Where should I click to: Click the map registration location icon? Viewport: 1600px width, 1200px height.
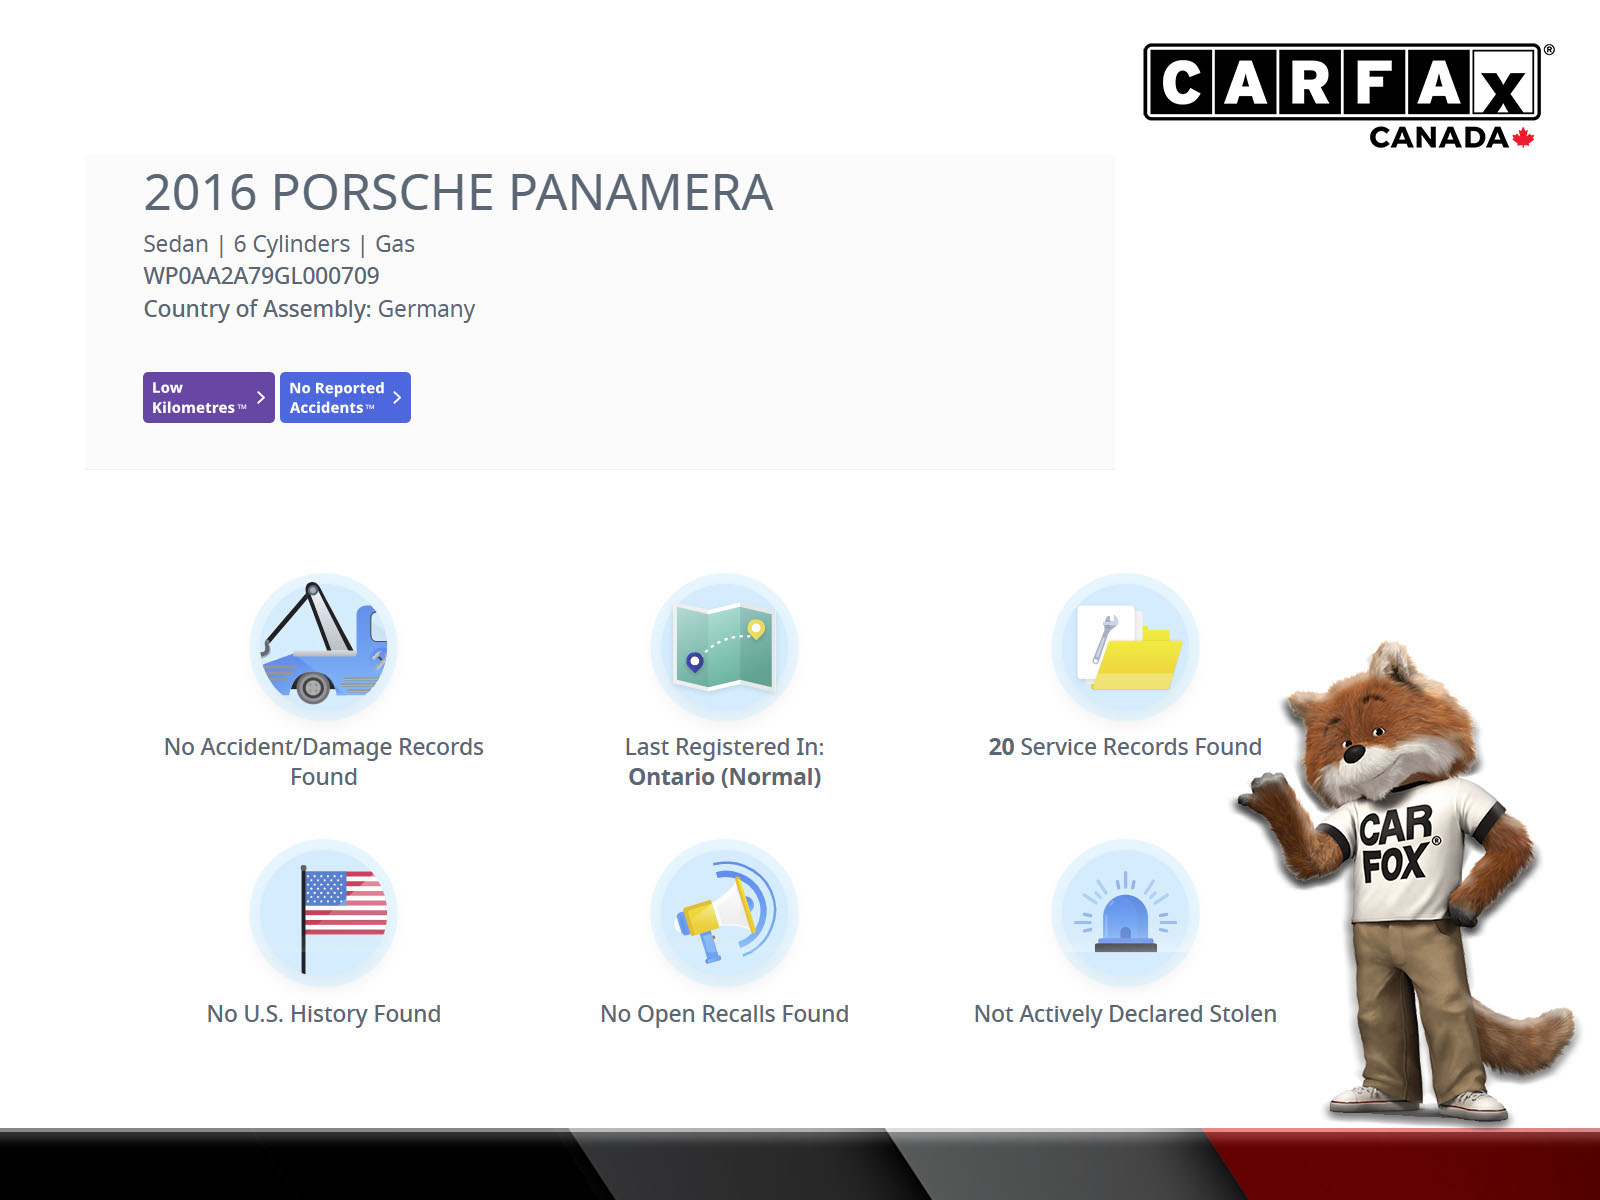(x=724, y=647)
